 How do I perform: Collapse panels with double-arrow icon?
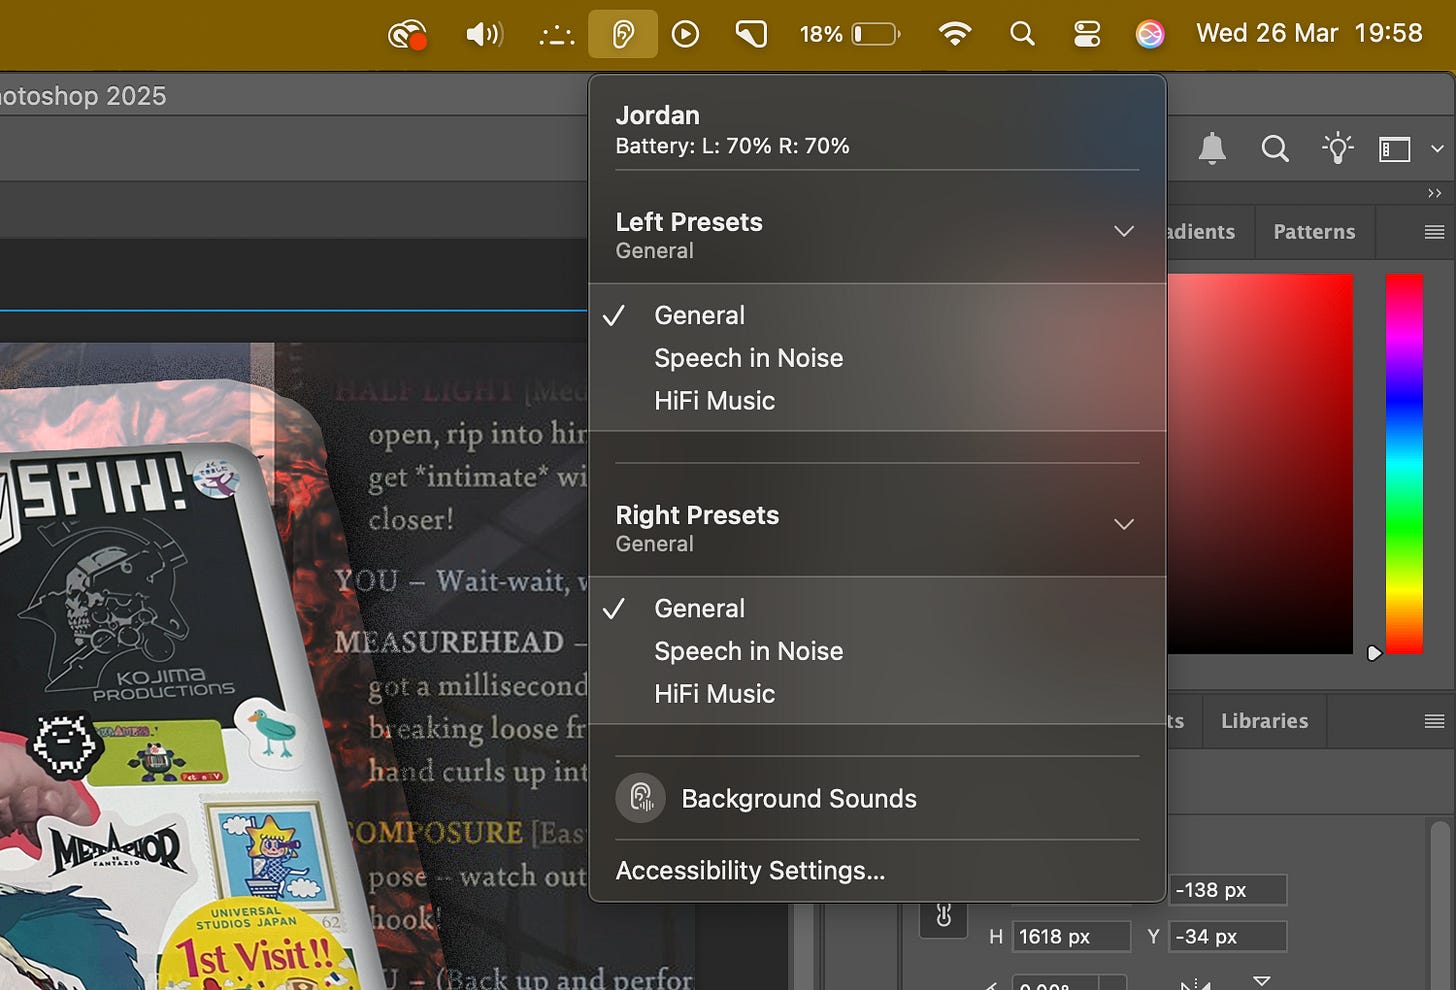click(x=1435, y=193)
